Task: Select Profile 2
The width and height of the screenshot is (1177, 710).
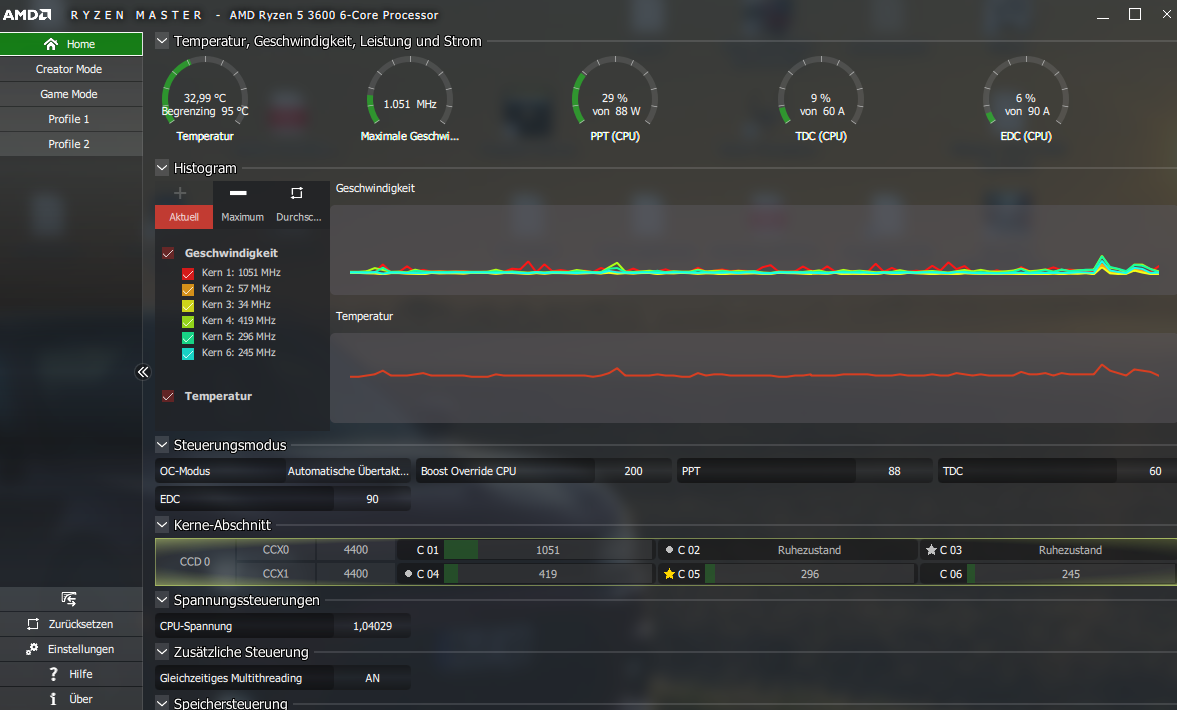Action: 71,144
